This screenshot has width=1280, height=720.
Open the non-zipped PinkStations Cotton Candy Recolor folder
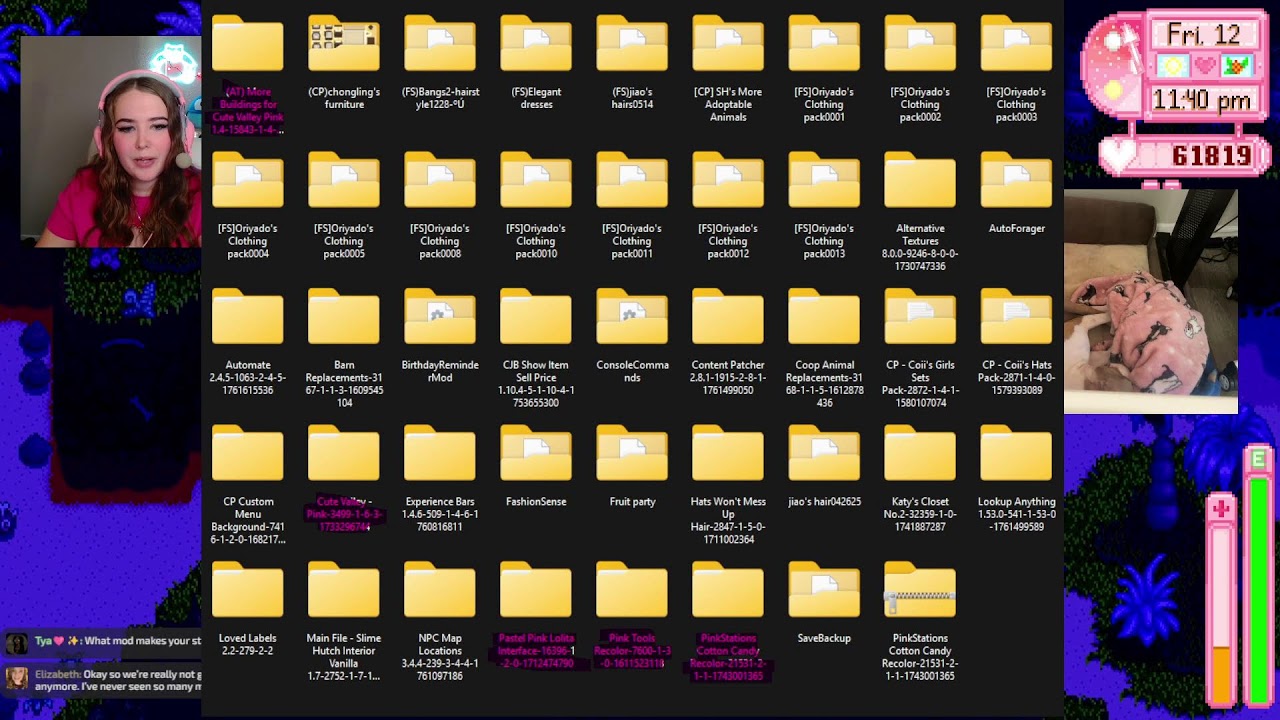(x=728, y=591)
